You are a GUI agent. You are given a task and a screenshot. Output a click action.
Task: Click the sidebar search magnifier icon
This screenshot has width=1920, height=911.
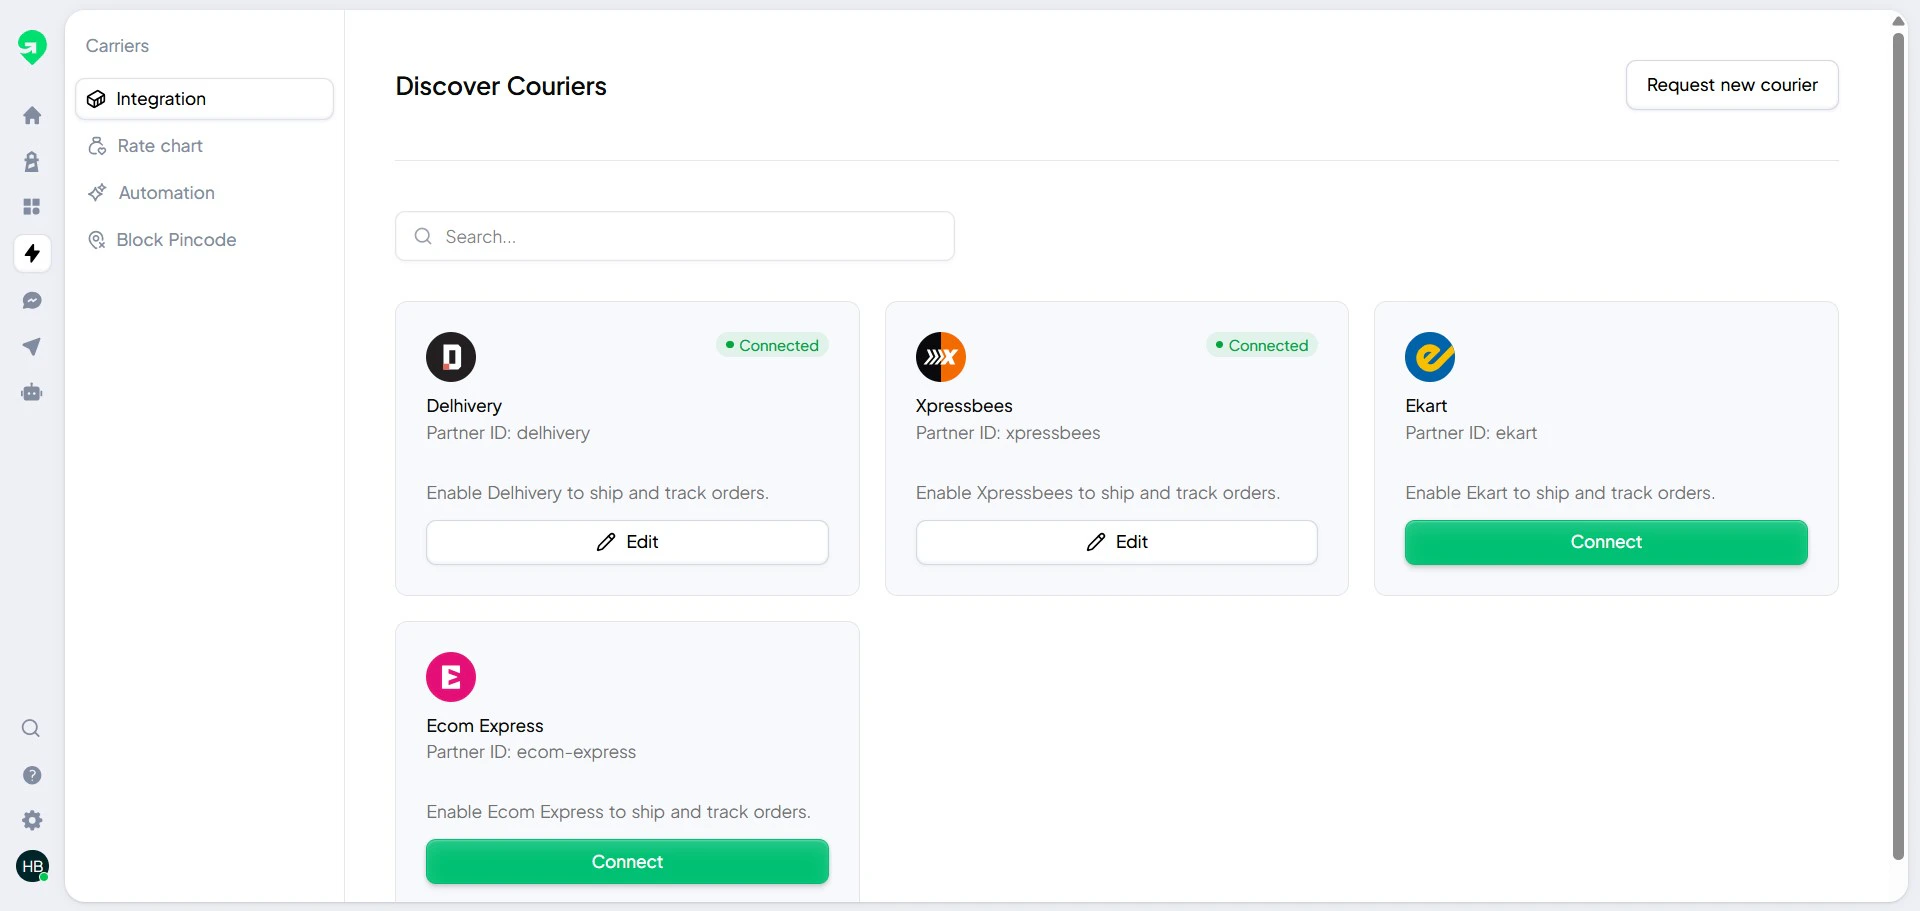point(31,728)
